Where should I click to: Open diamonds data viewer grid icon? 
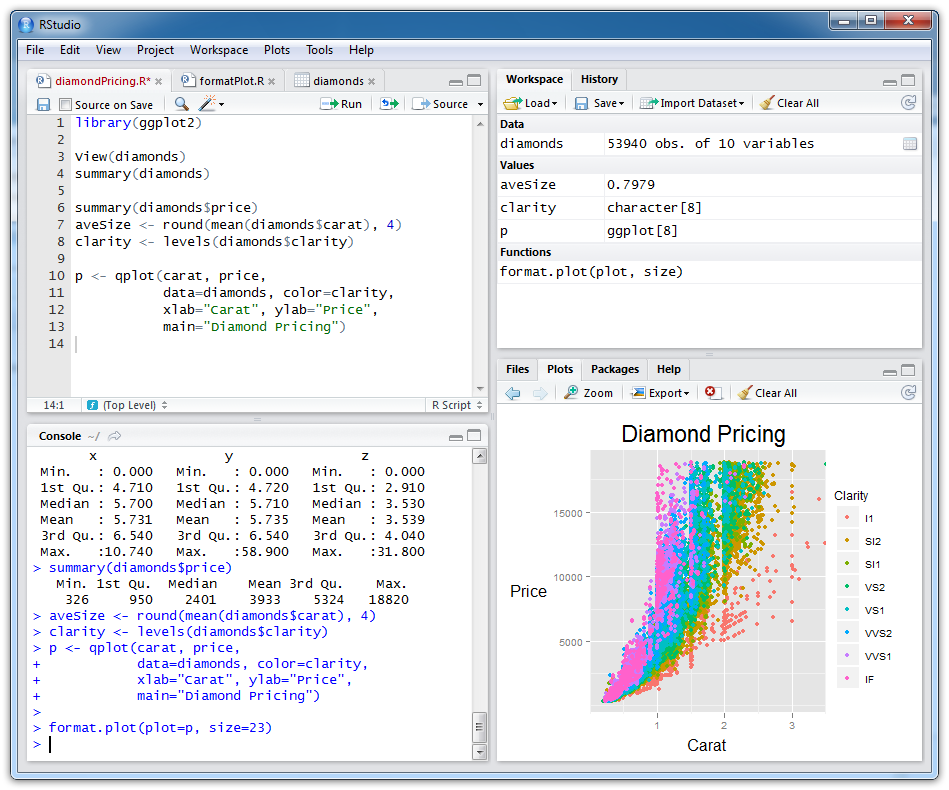(x=909, y=144)
